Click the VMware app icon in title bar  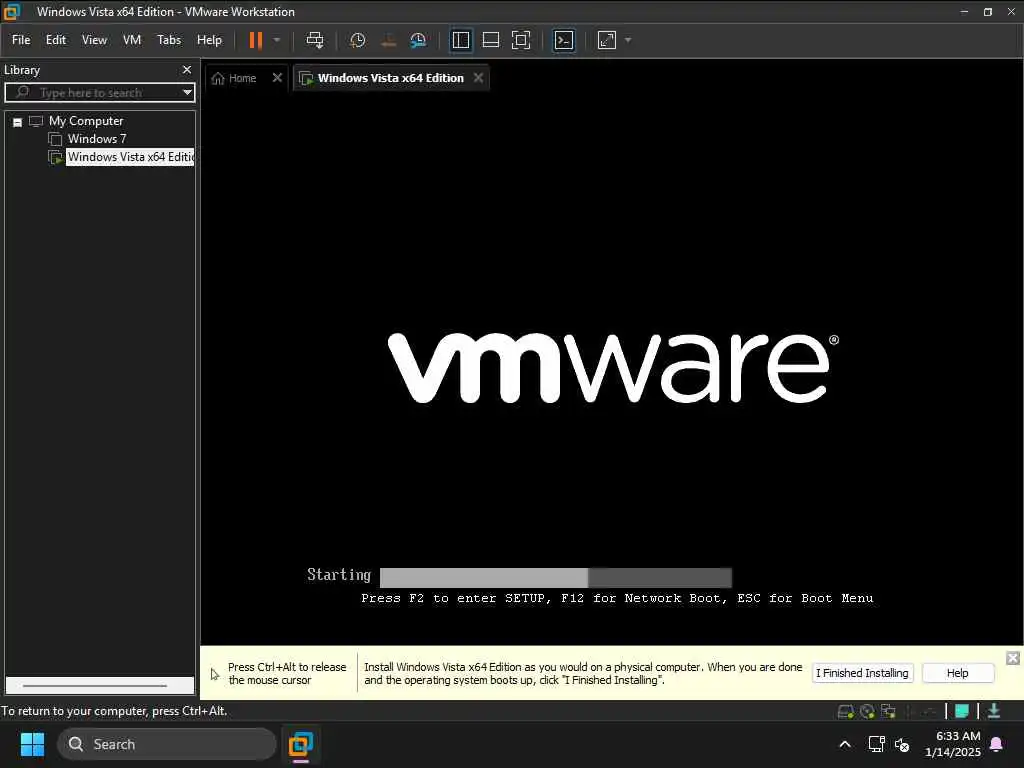click(x=12, y=12)
